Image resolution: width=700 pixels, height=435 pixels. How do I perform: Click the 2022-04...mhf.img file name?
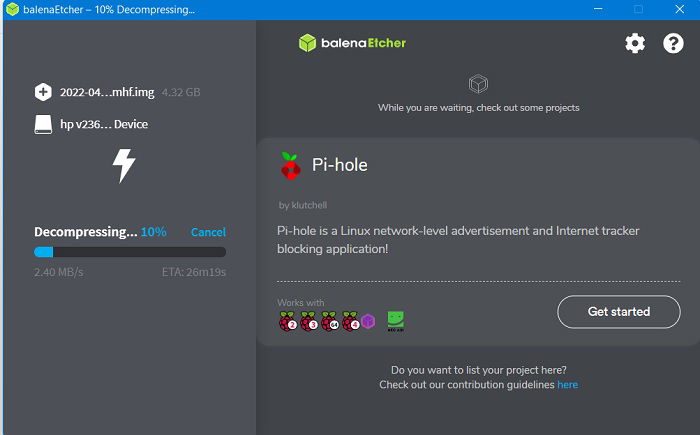(107, 92)
